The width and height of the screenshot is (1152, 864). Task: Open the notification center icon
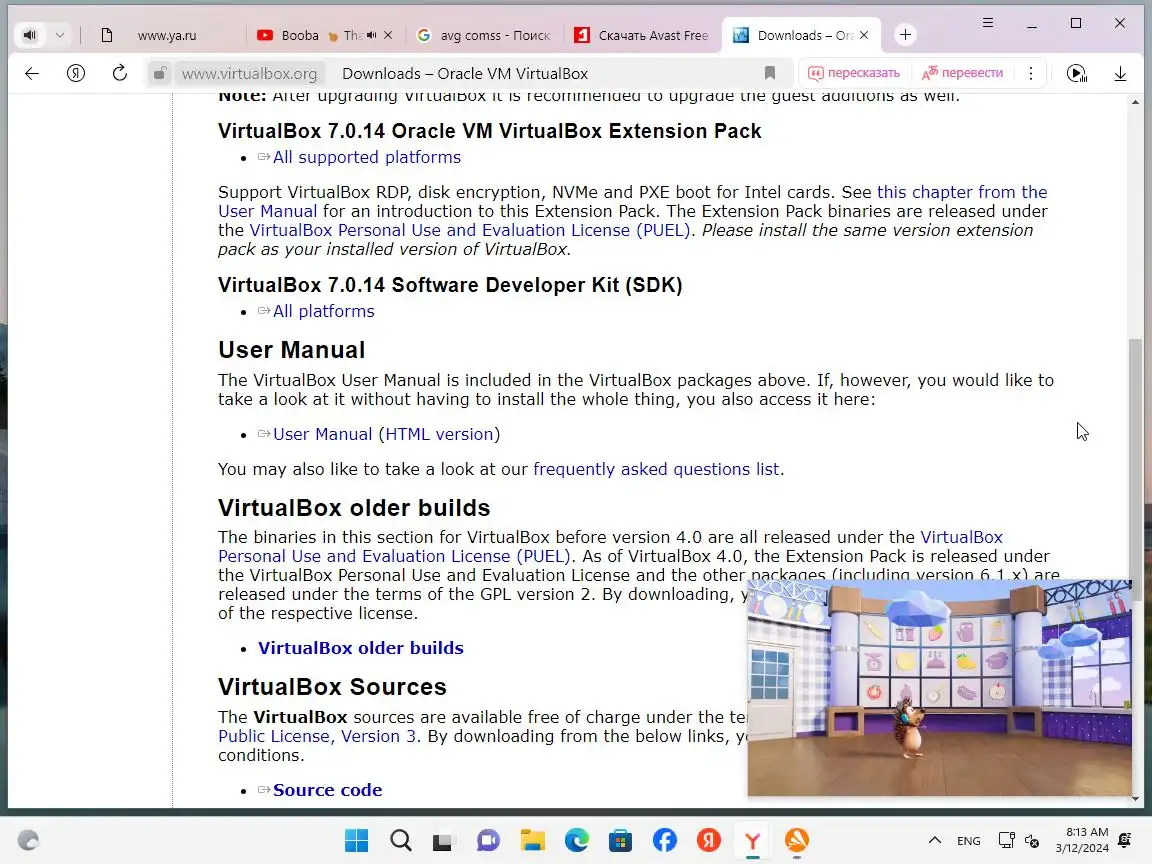pos(1125,840)
